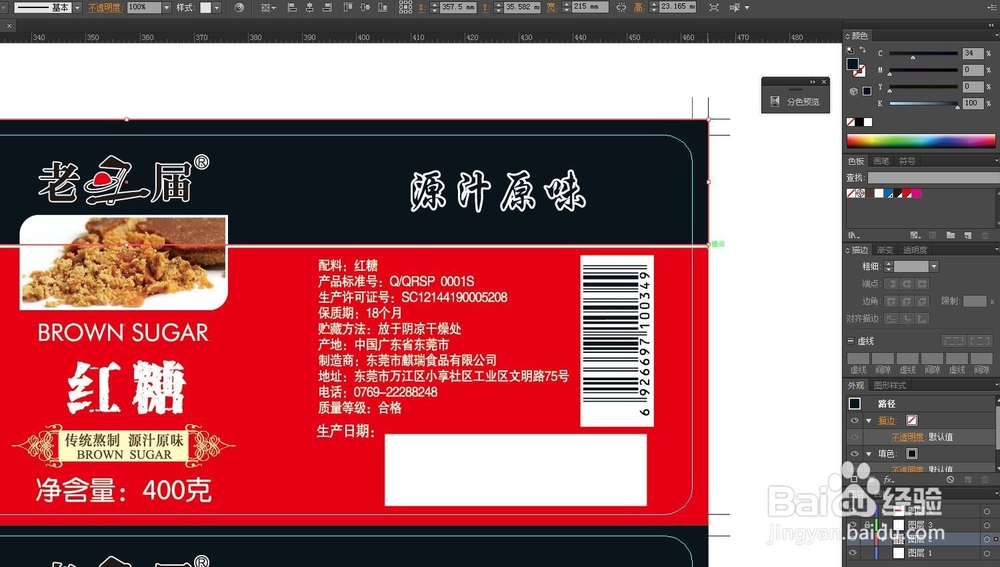Viewport: 1000px width, 567px height.
Task: Click vertical align top icon
Action: click(348, 8)
